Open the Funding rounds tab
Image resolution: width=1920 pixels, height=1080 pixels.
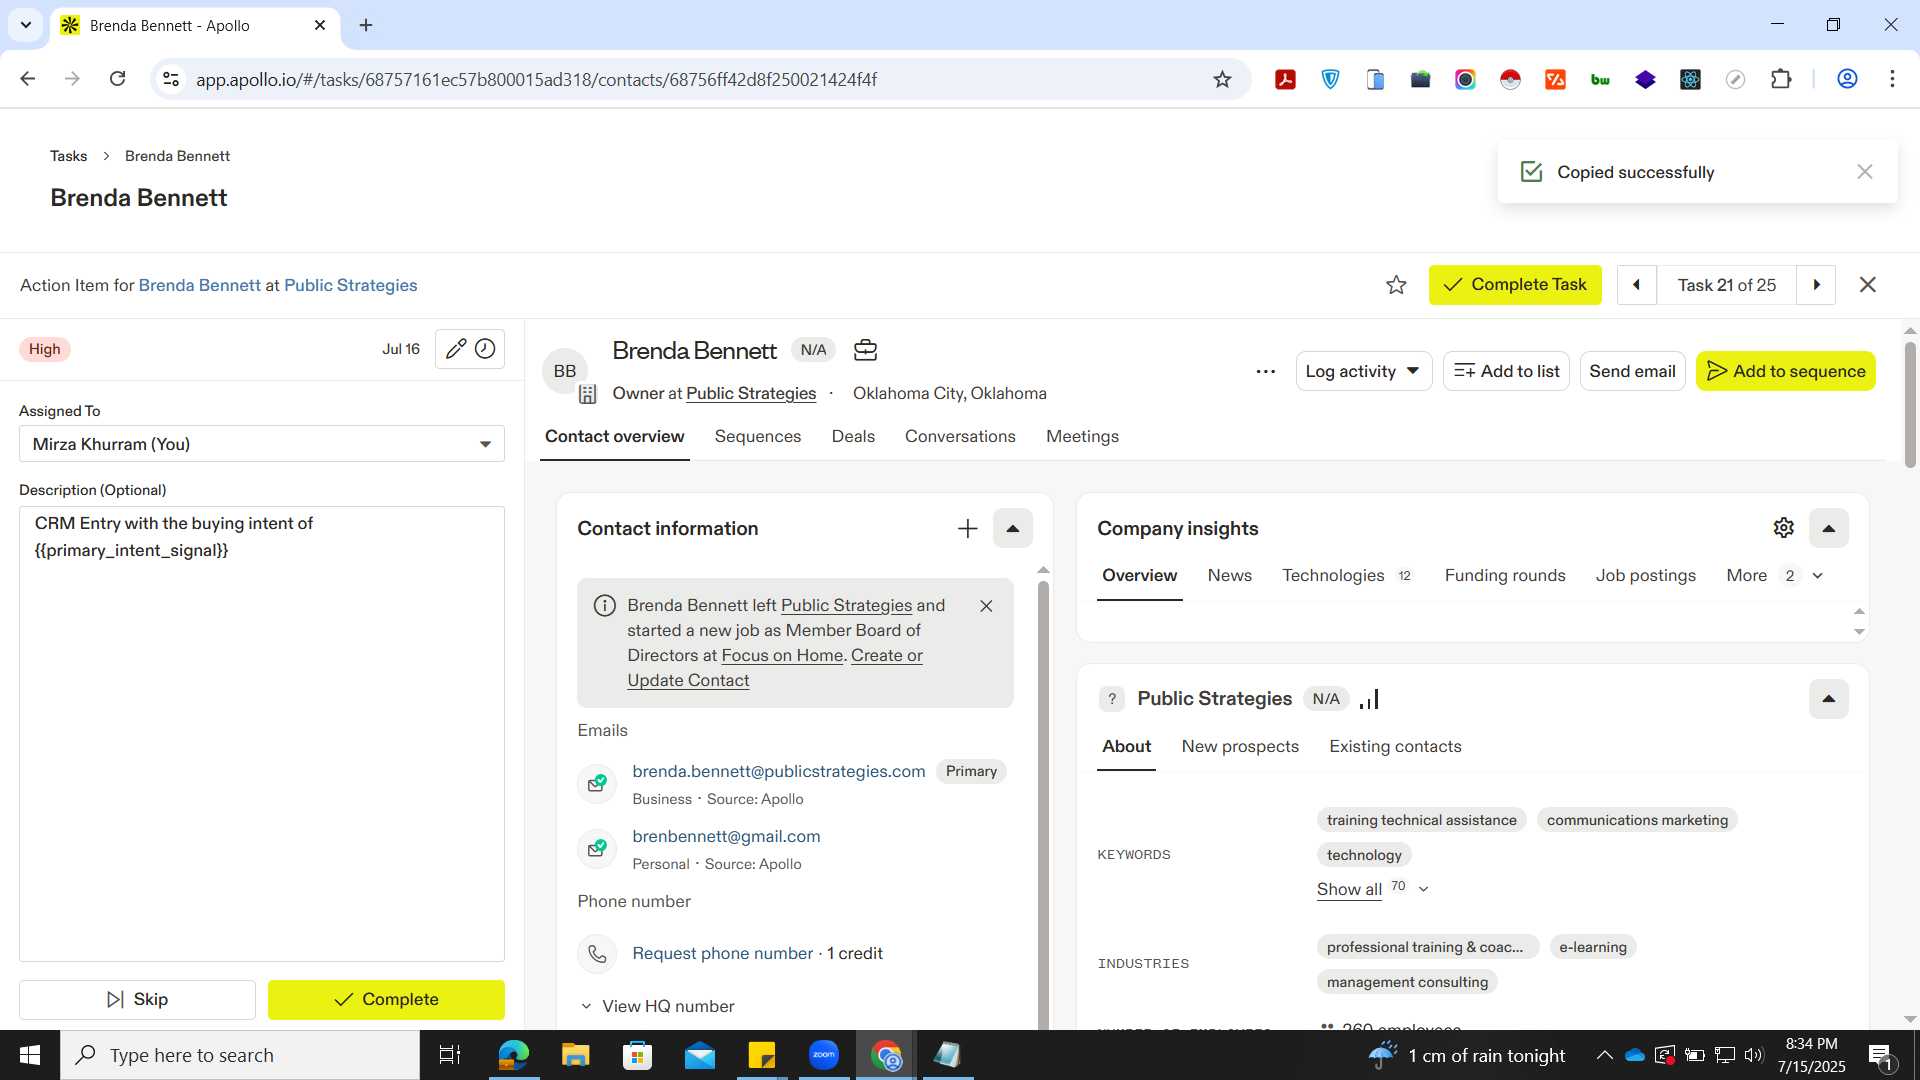tap(1504, 576)
